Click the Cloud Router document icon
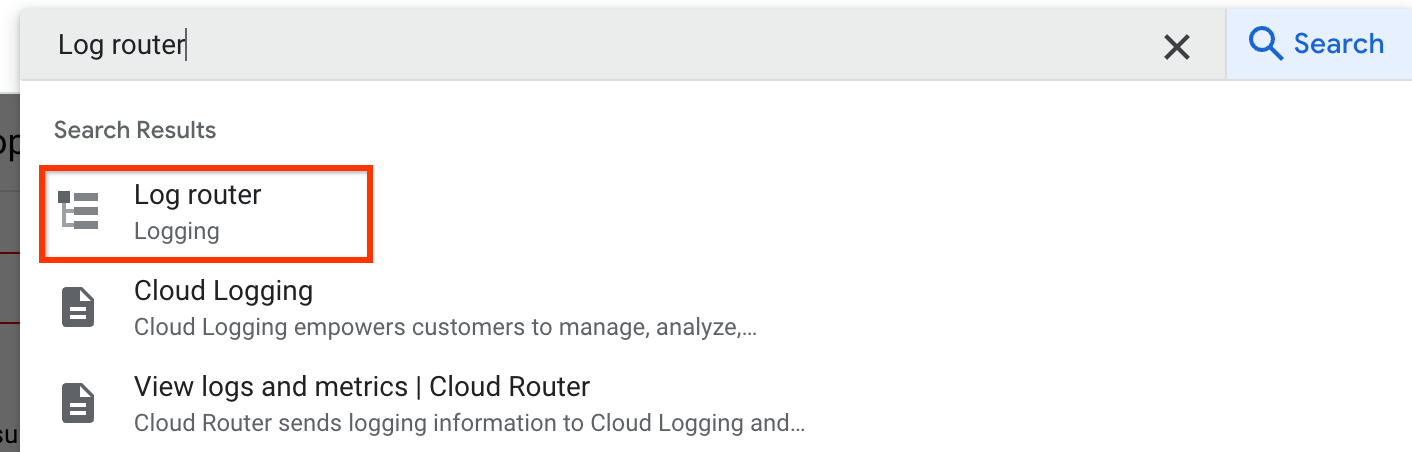 [x=79, y=403]
